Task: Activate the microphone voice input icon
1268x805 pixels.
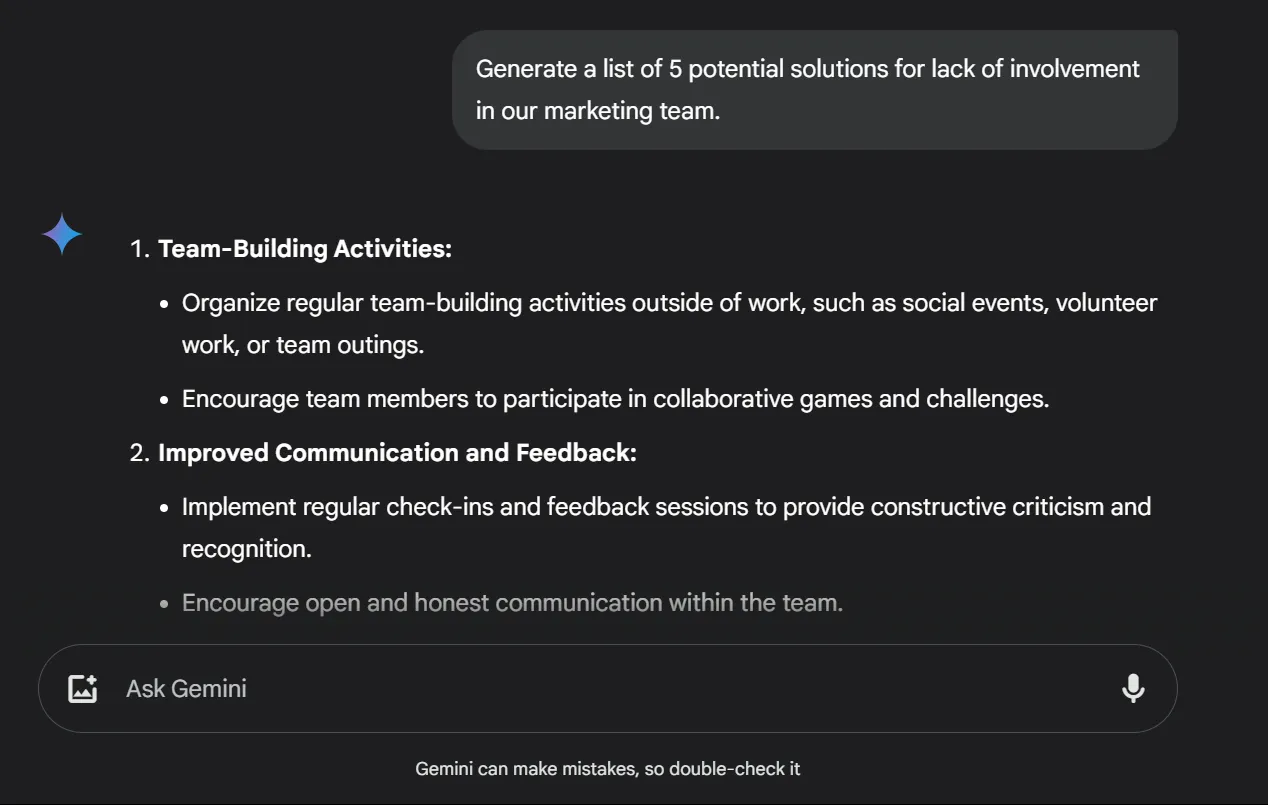Action: pyautogui.click(x=1133, y=688)
